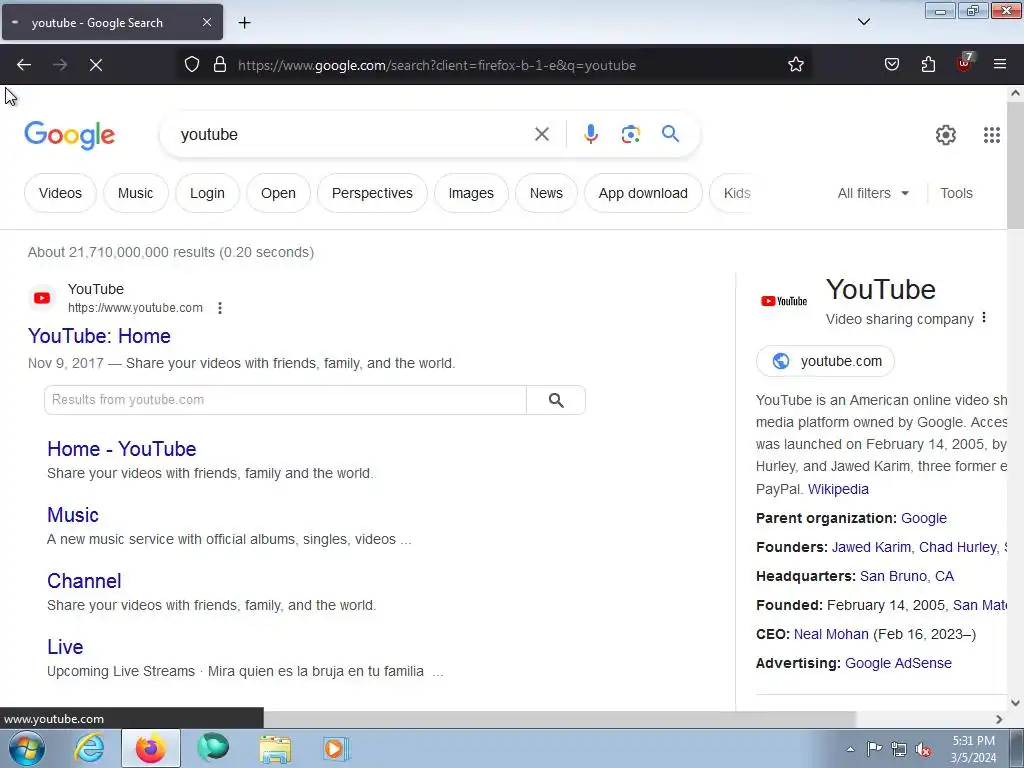Open the Firefox hamburger menu

click(x=1000, y=64)
